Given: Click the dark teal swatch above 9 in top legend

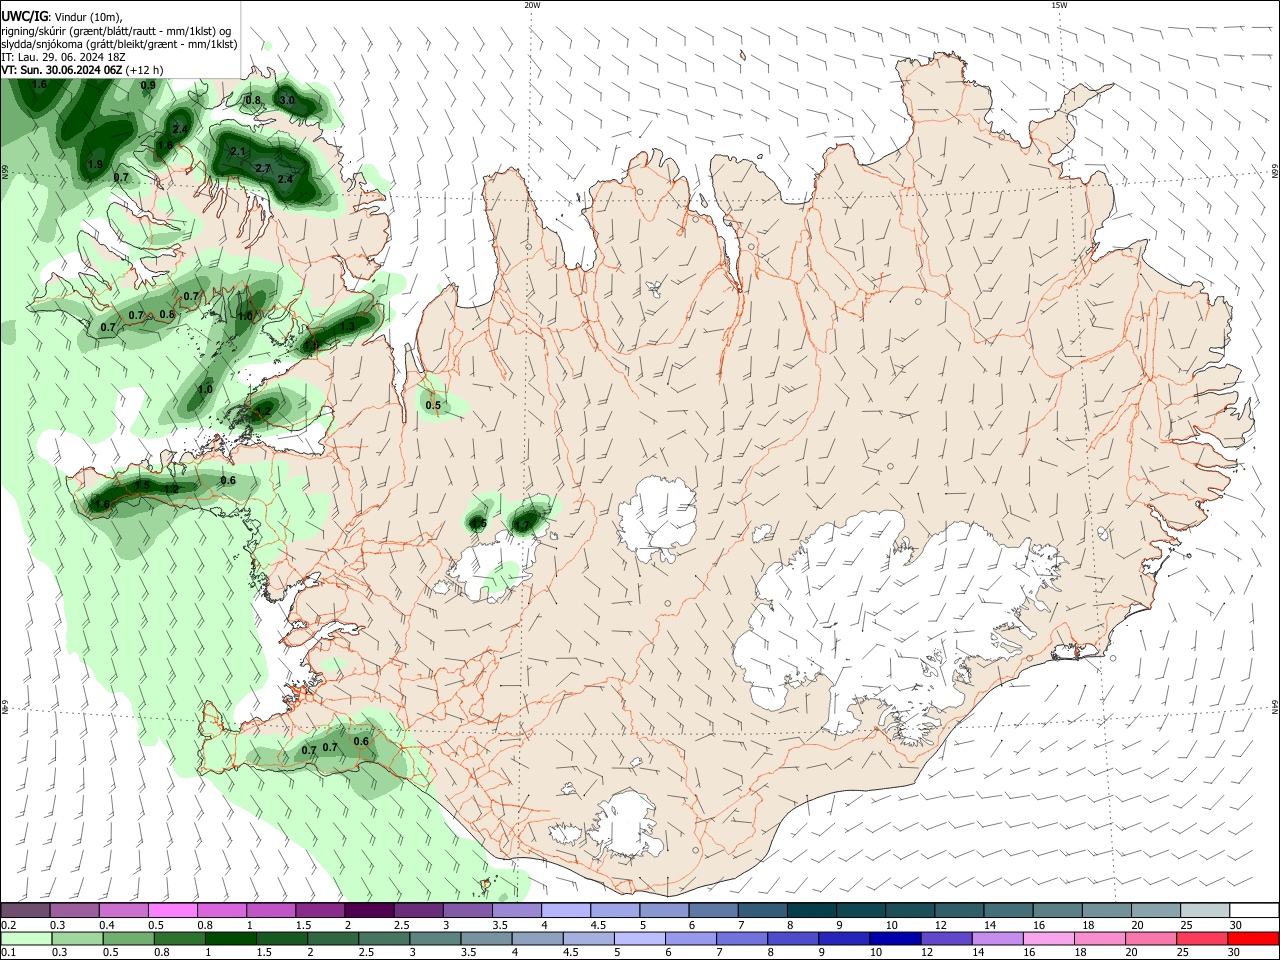Looking at the screenshot, I should [x=860, y=911].
